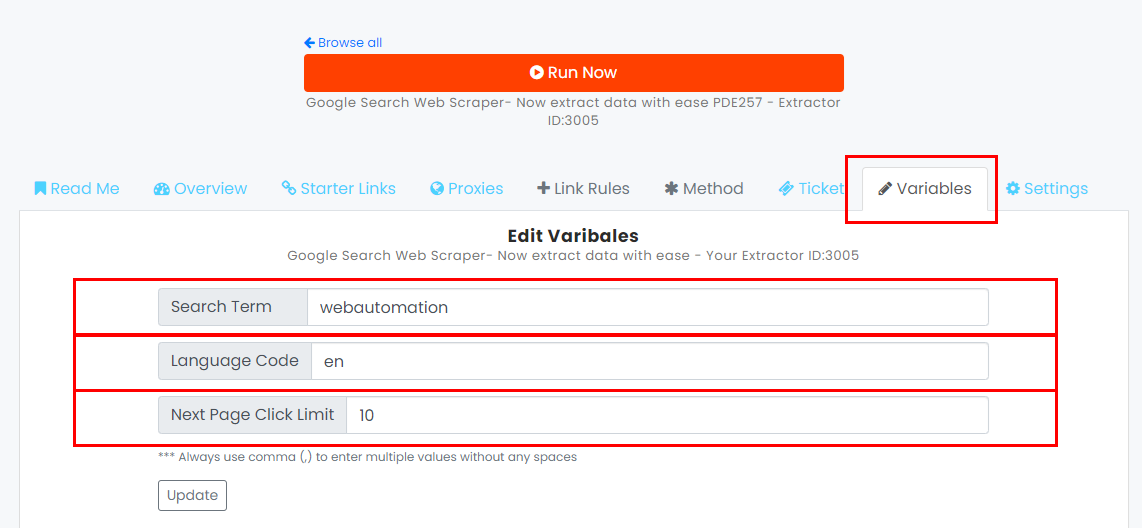Click the bookmark icon beside Read Me
Image resolution: width=1142 pixels, height=528 pixels.
pyautogui.click(x=40, y=189)
